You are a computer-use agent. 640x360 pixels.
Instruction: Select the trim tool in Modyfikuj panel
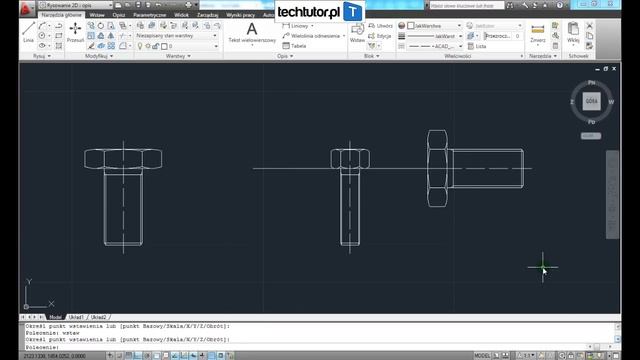point(122,36)
